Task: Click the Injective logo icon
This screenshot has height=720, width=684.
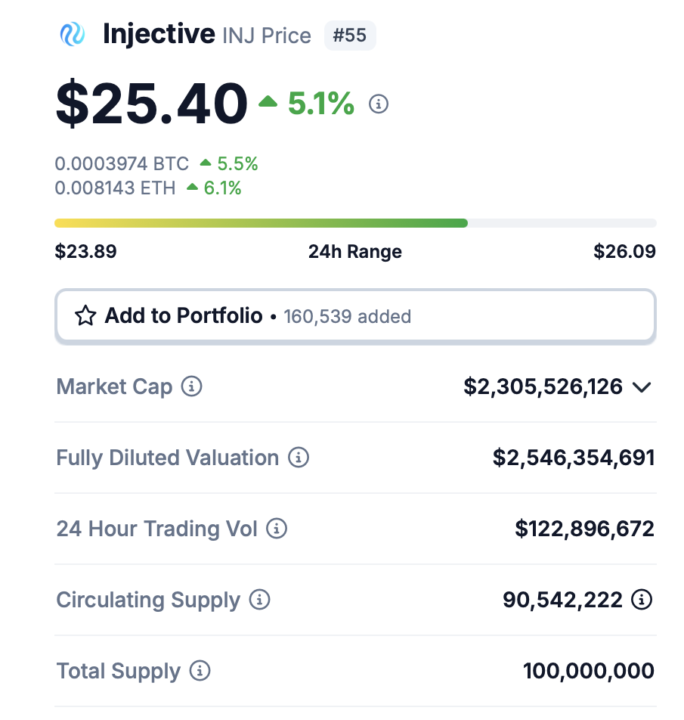Action: point(73,34)
